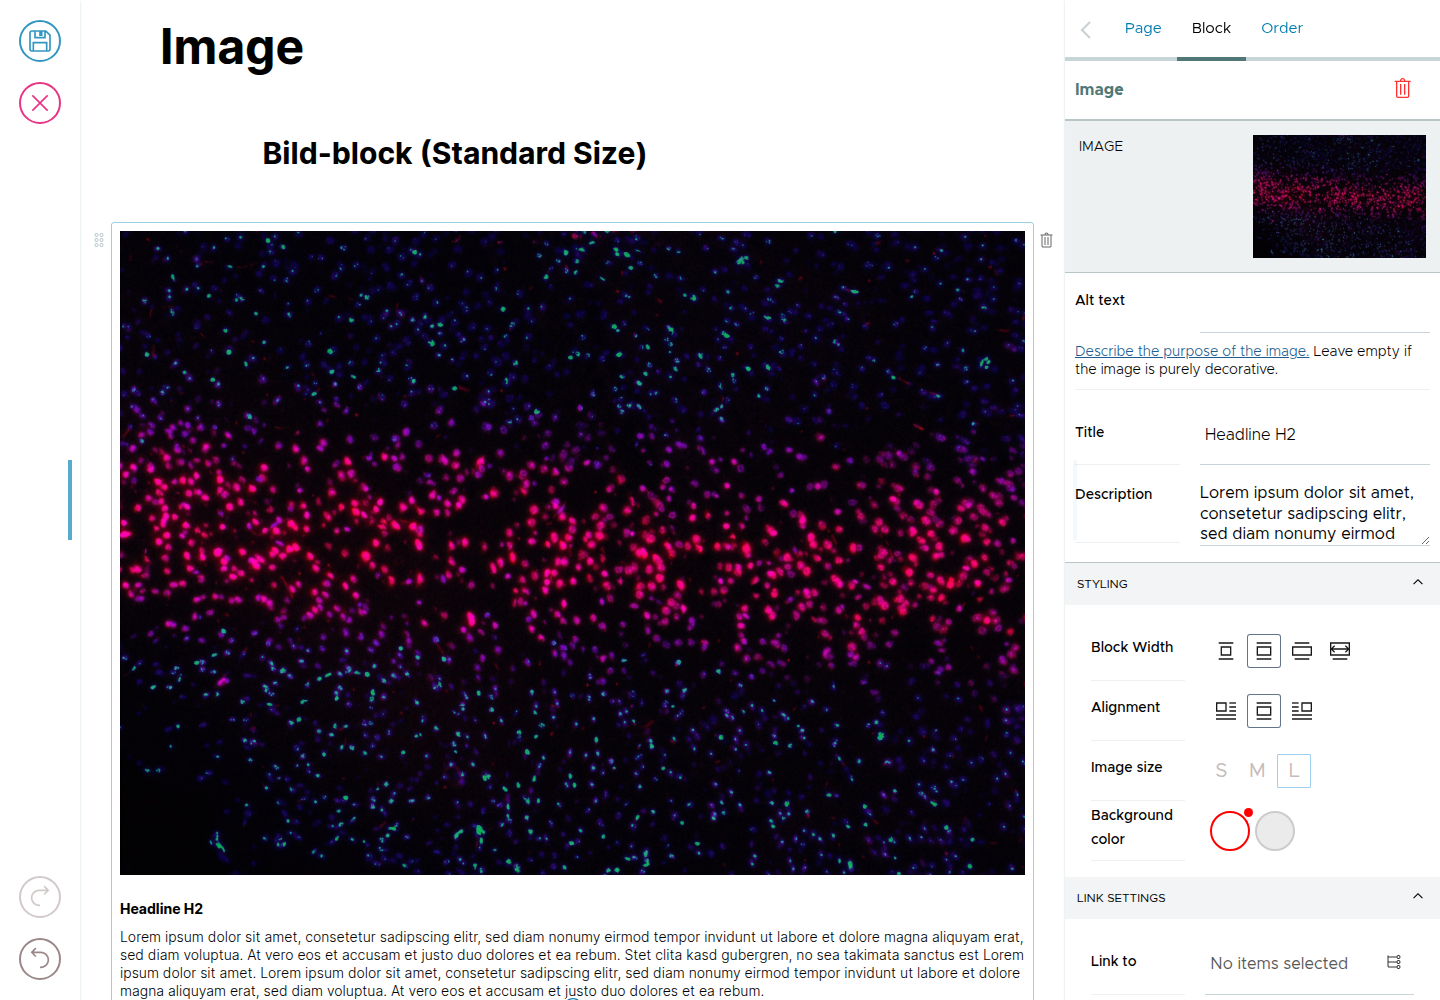The height and width of the screenshot is (1000, 1440).
Task: Open the Link to item browser icon
Action: [1394, 962]
